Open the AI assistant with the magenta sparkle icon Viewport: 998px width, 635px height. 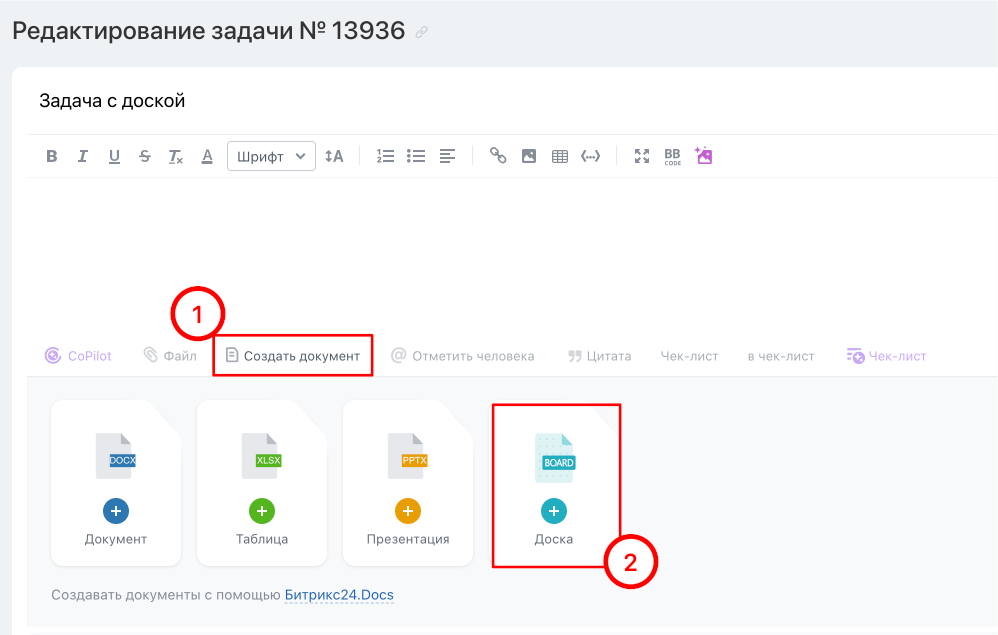703,155
